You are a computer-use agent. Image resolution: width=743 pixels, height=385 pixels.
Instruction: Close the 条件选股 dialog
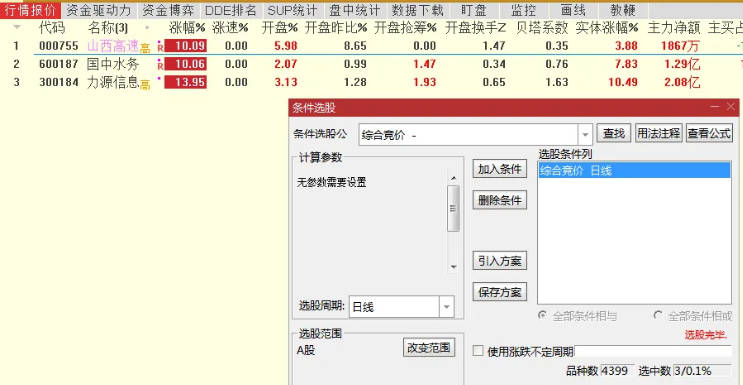(731, 107)
